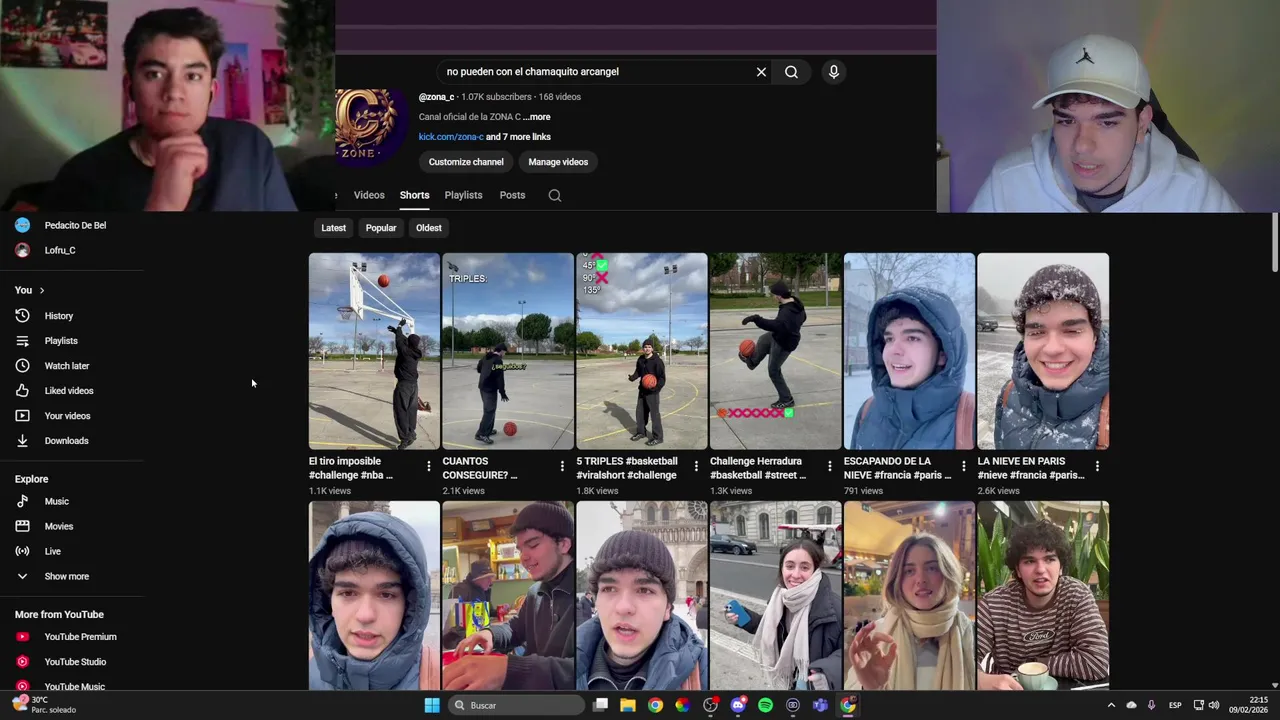Expand channel description with ...more
Viewport: 1280px width, 720px height.
pos(536,117)
